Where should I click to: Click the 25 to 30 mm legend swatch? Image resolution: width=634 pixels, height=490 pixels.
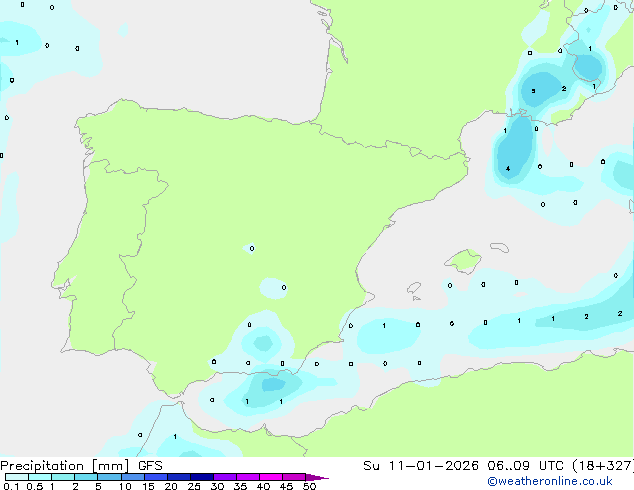coord(202,477)
